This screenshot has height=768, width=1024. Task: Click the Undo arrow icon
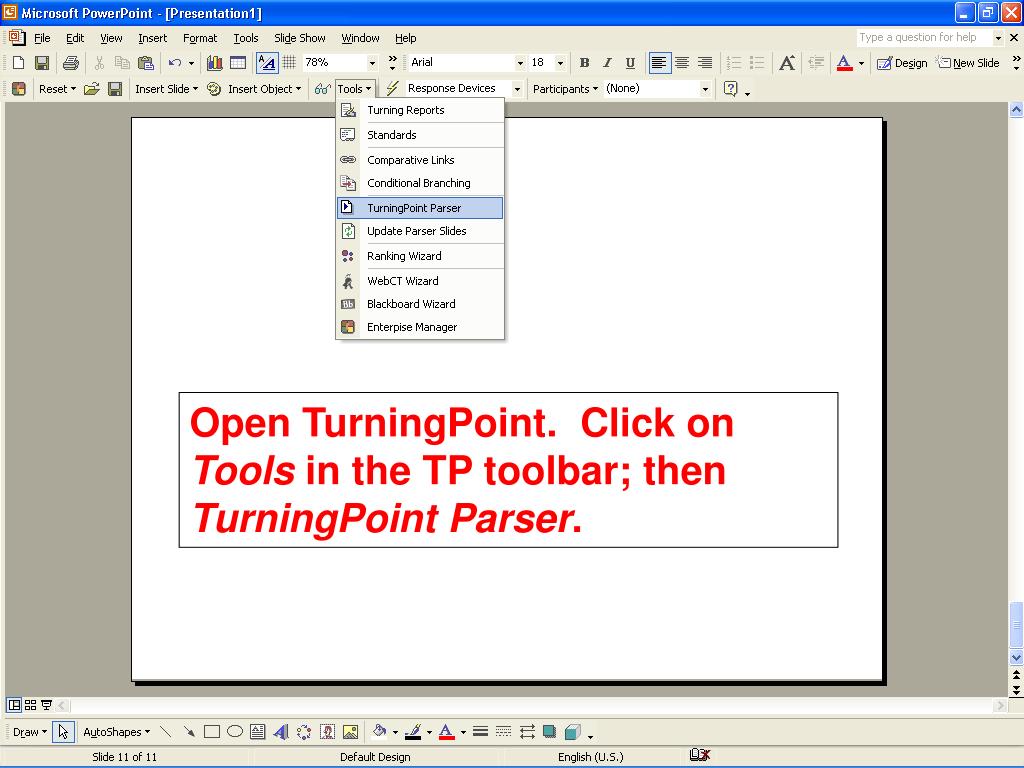(174, 63)
